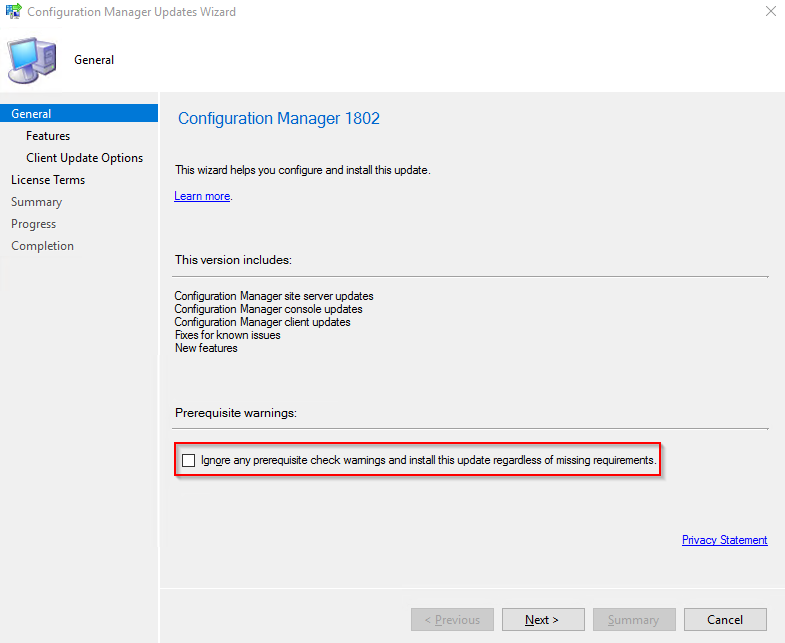The width and height of the screenshot is (785, 643).
Task: Click the wizard title bar text
Action: tap(131, 12)
